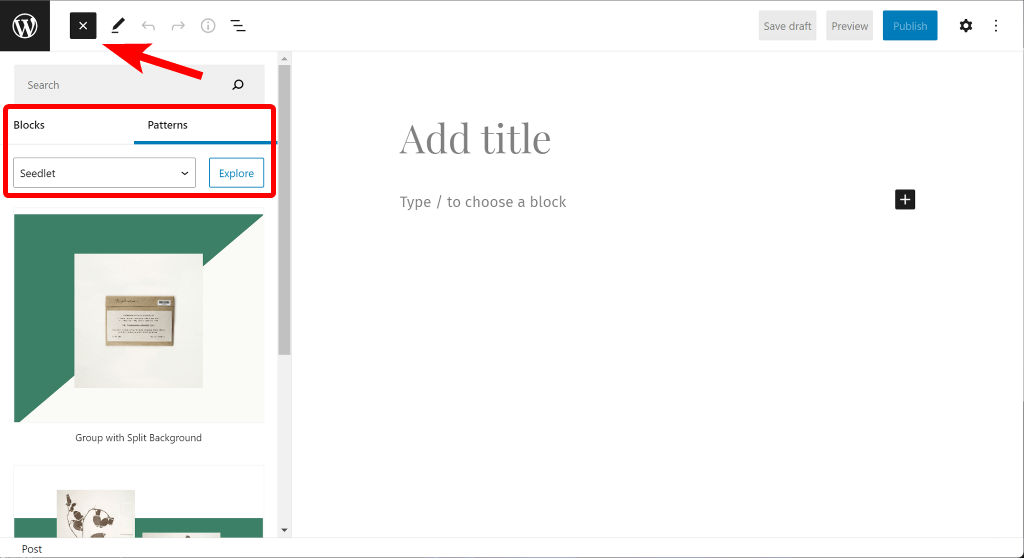1024x558 pixels.
Task: Click Save draft
Action: [x=788, y=26]
